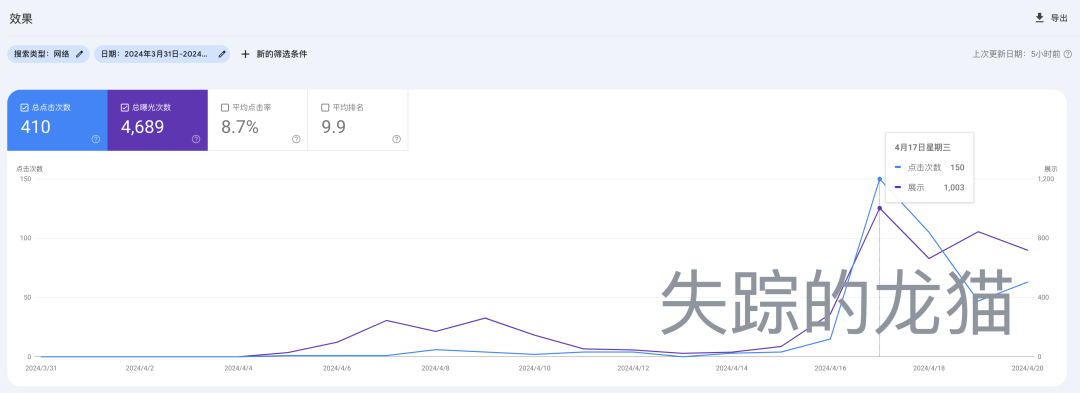Edit the date range filter pencil icon
This screenshot has width=1080, height=393.
coord(222,54)
